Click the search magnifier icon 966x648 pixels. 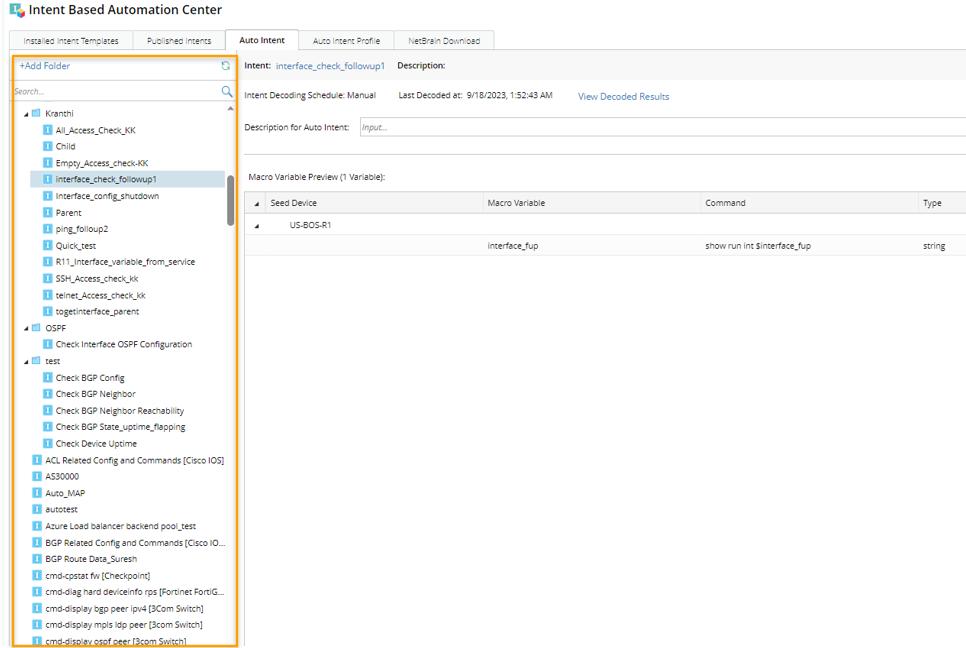click(226, 91)
